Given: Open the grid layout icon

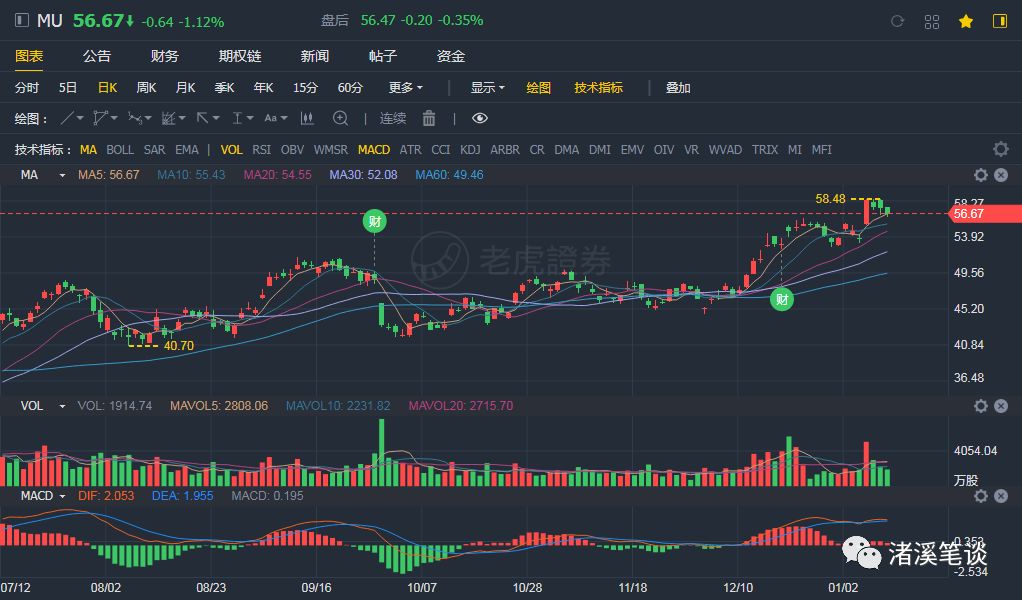Looking at the screenshot, I should (932, 21).
